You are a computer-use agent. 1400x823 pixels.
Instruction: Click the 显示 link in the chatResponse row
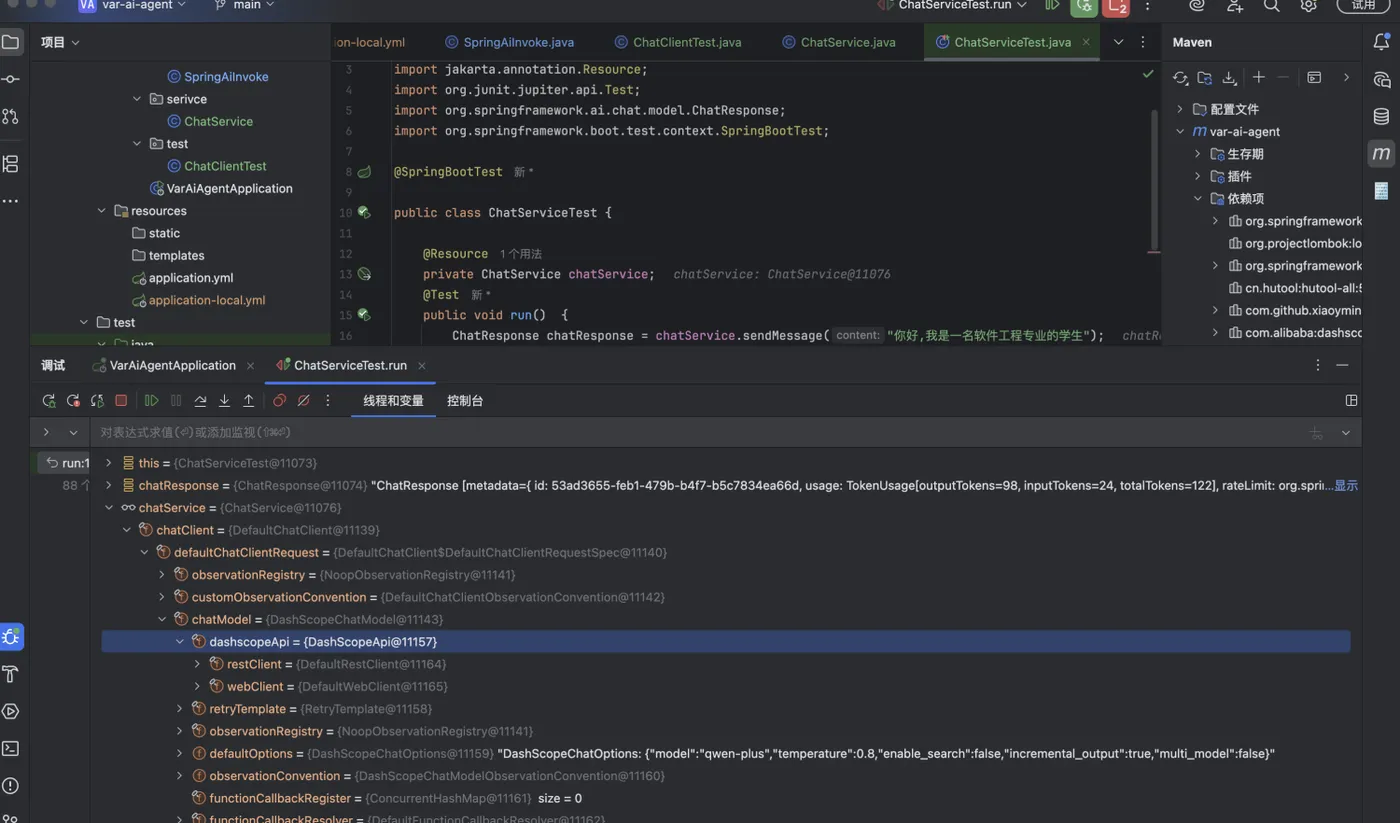[x=1346, y=485]
